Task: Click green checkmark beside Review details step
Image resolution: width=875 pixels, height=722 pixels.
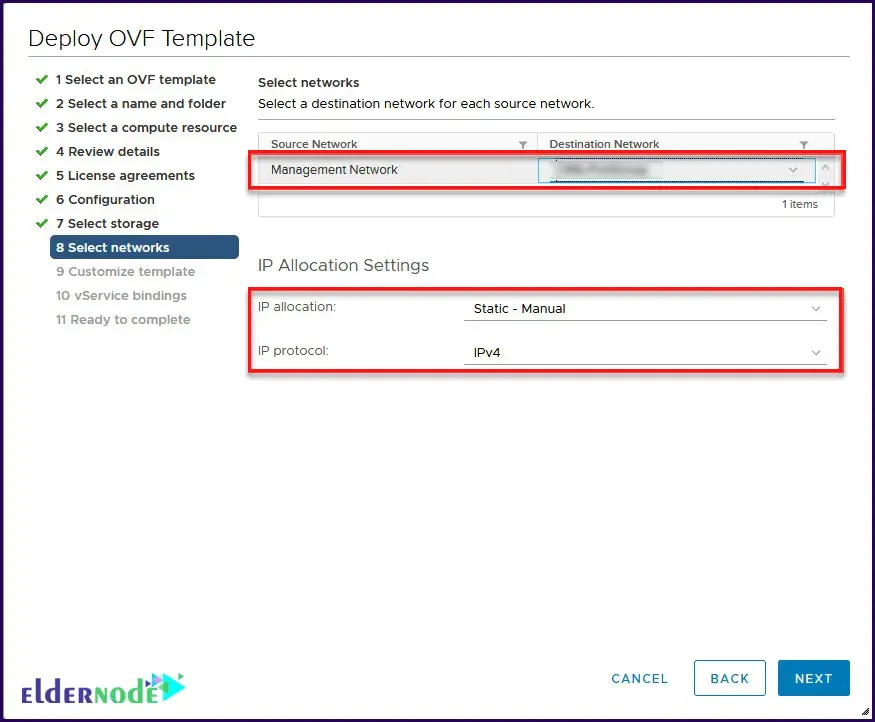Action: [x=42, y=151]
